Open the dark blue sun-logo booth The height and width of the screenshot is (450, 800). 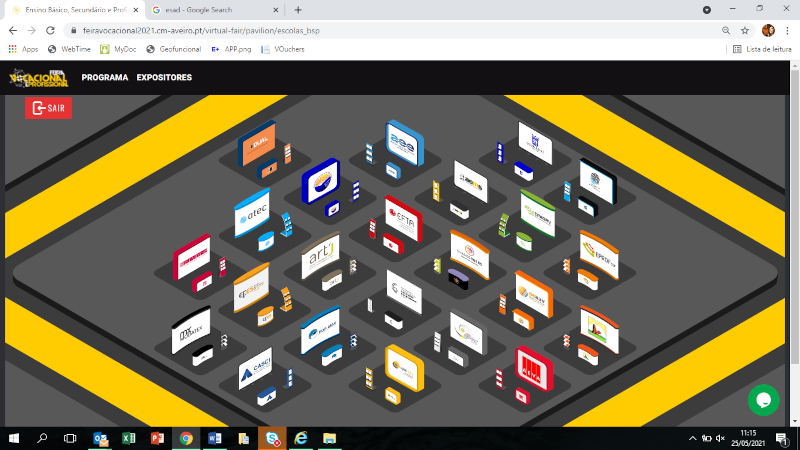320,181
